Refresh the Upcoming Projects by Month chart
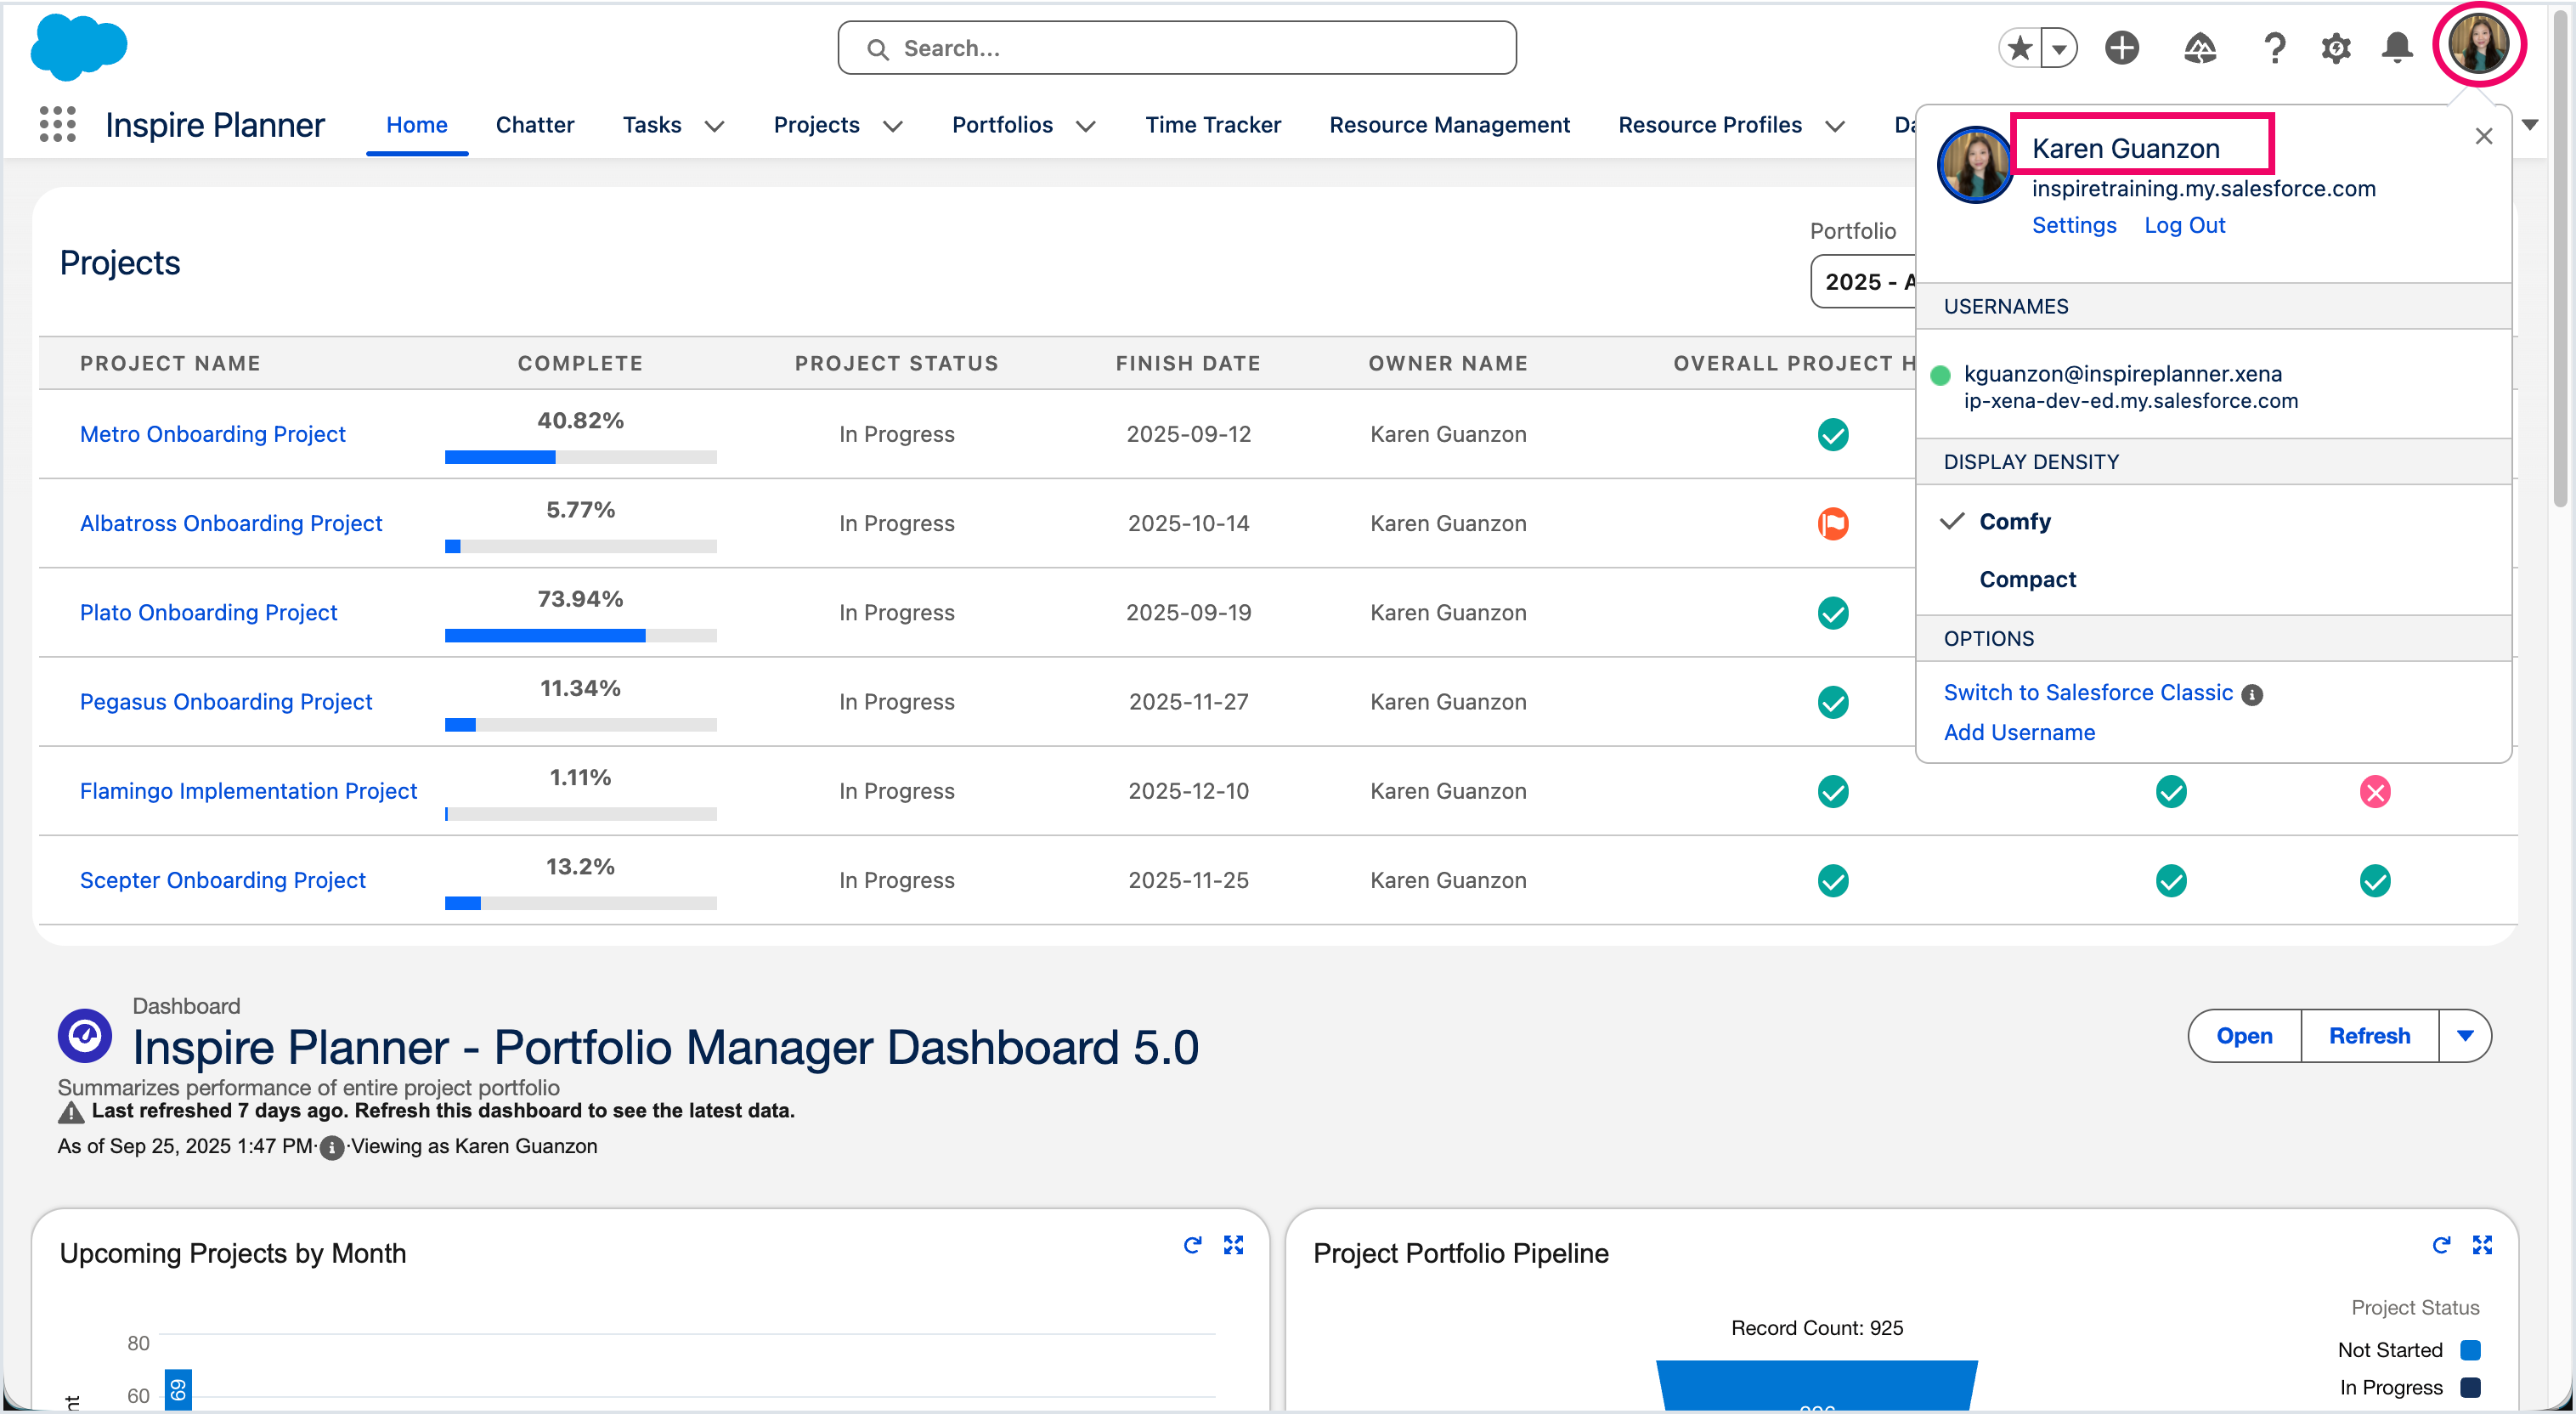This screenshot has height=1414, width=2576. coord(1192,1245)
